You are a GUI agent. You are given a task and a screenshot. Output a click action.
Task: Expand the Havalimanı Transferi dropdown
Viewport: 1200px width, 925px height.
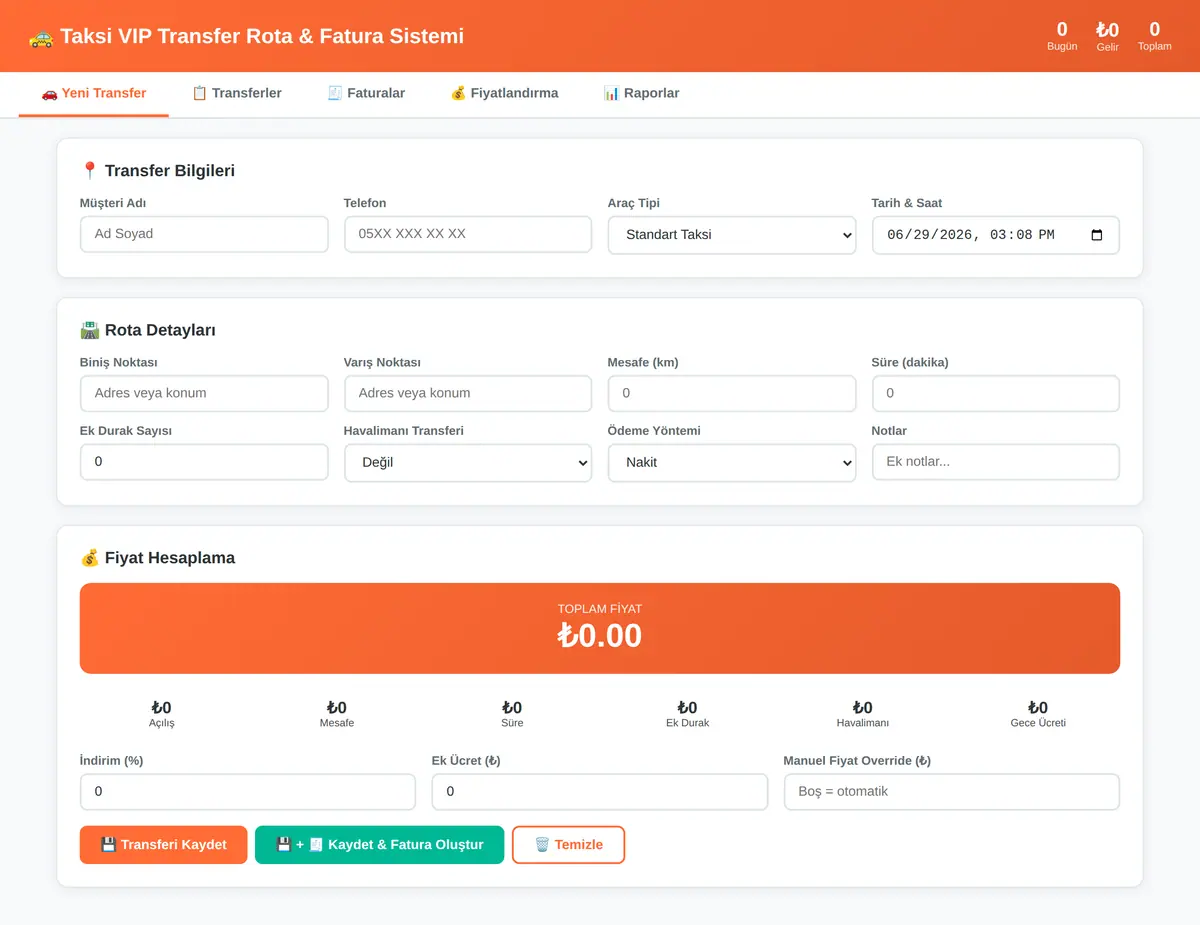468,463
